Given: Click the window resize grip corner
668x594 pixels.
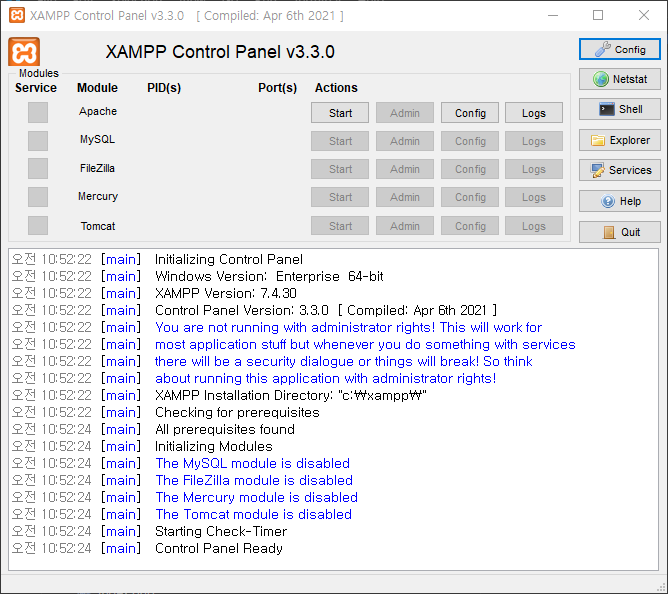Looking at the screenshot, I should 661,587.
